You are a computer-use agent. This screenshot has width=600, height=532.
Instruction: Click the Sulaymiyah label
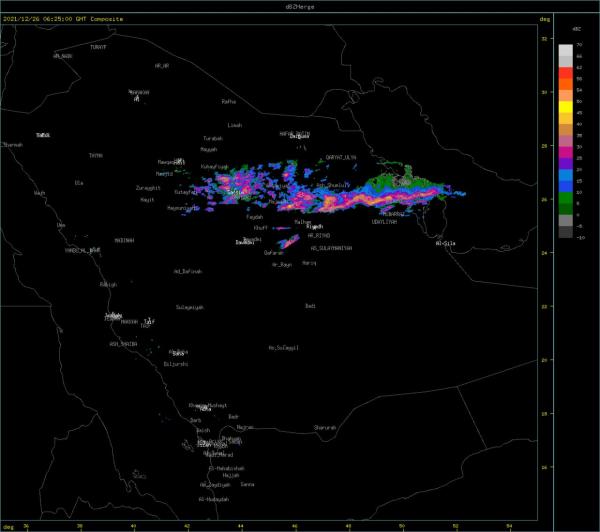point(190,307)
